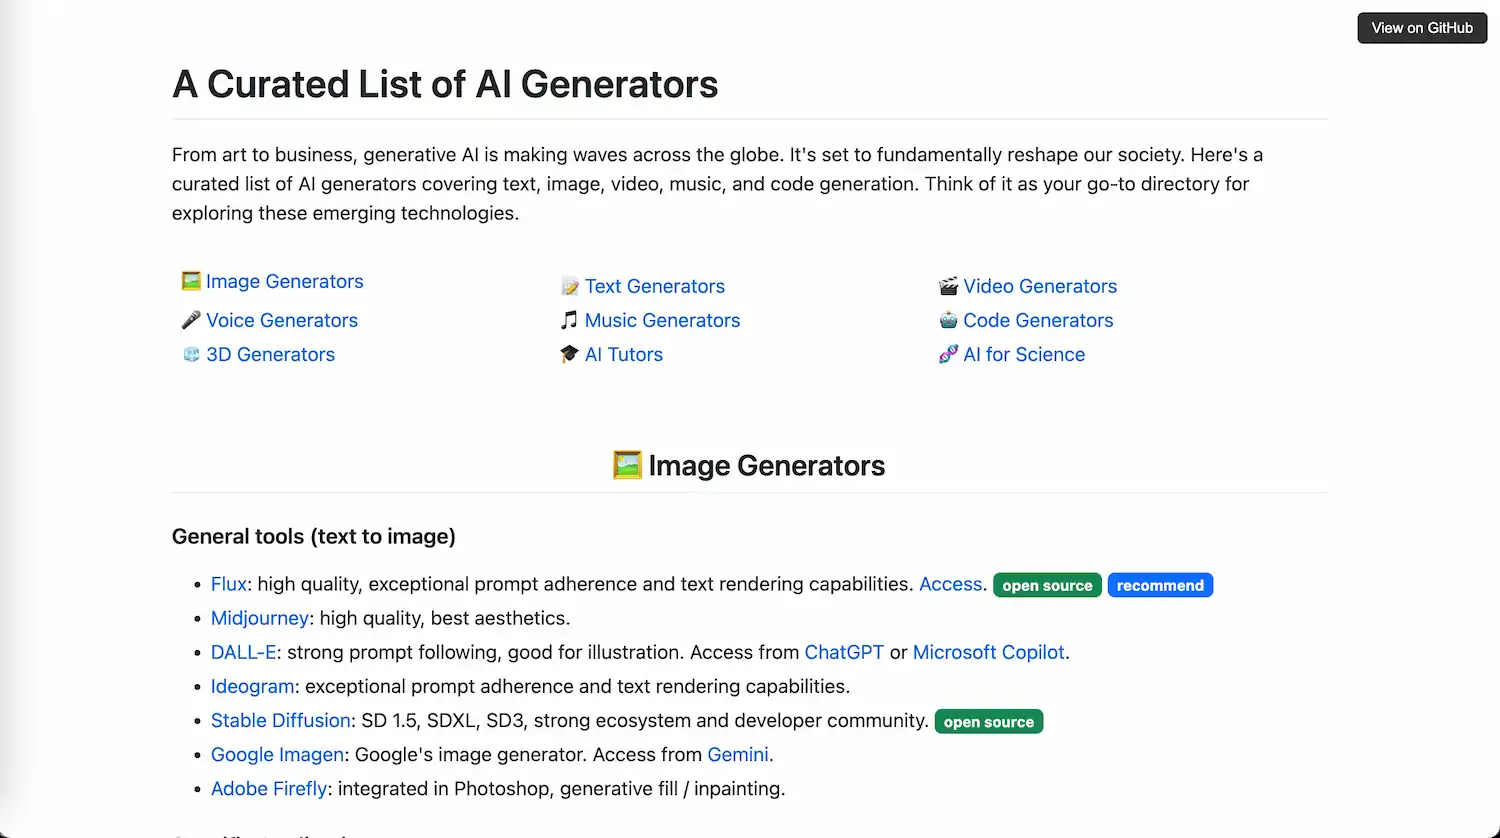Click the microphone icon beside Voice Generators
Screen dimensions: 1500x838
coord(190,320)
